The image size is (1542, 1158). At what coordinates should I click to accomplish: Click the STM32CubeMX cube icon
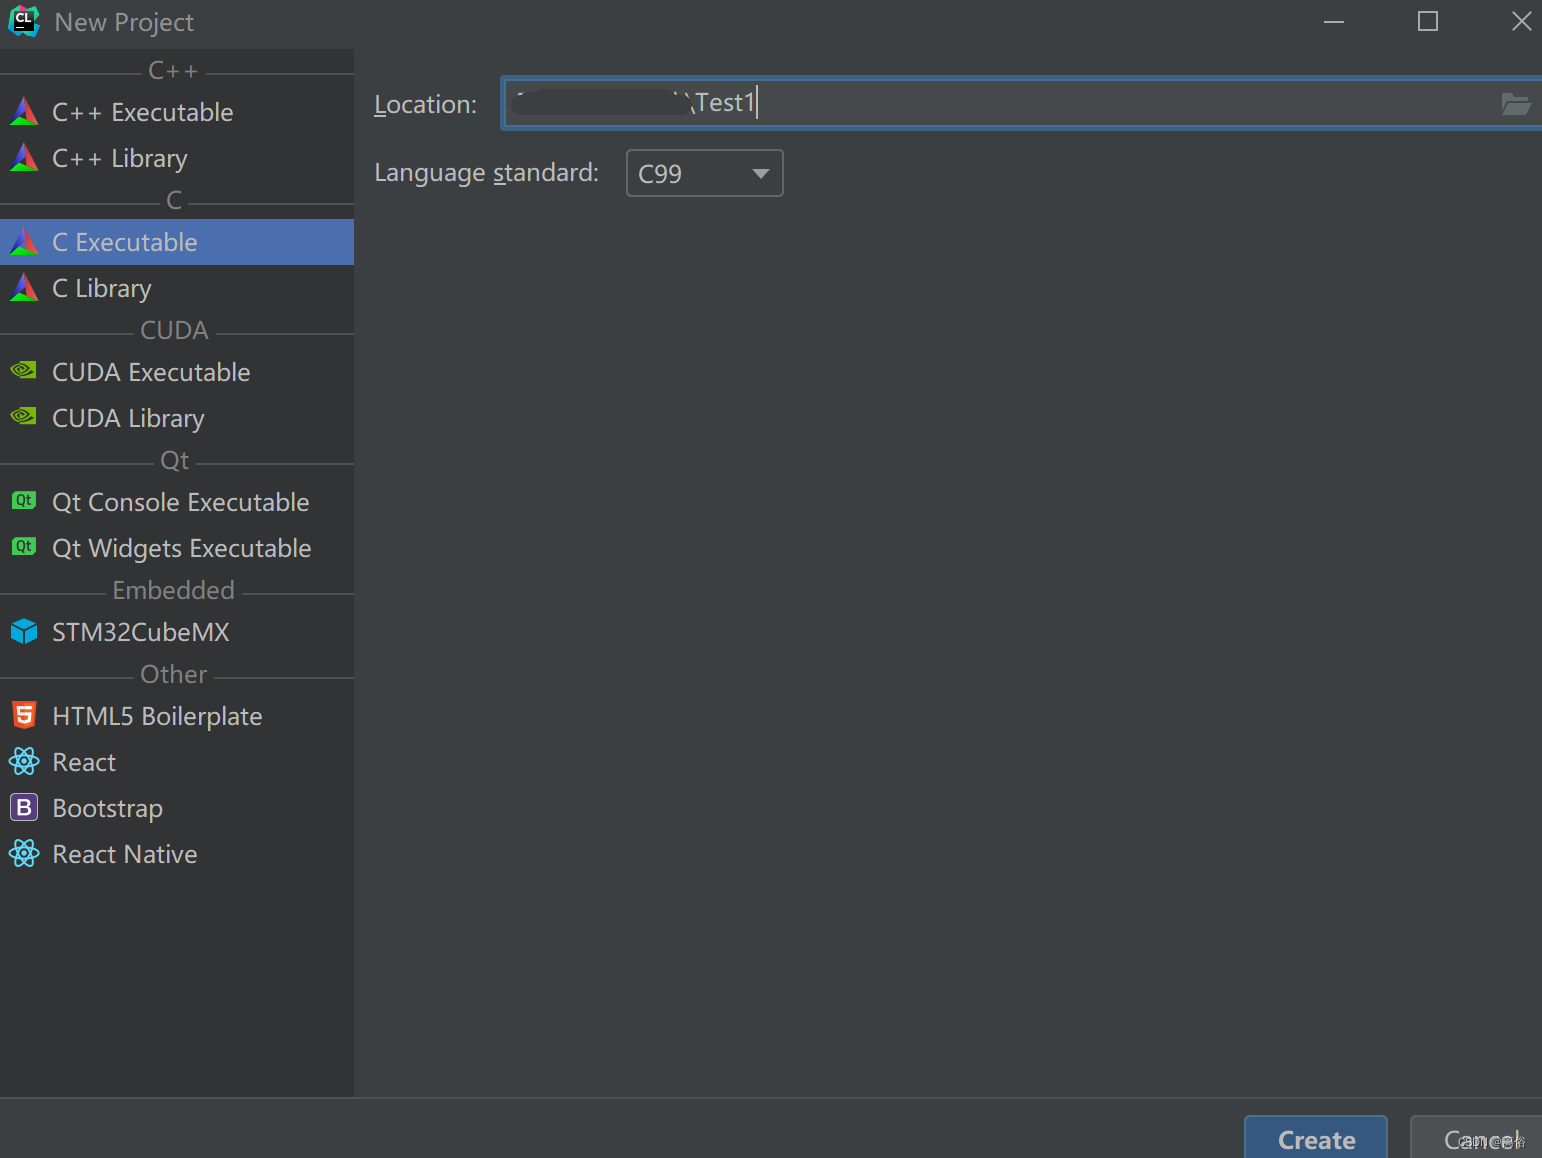[x=24, y=632]
